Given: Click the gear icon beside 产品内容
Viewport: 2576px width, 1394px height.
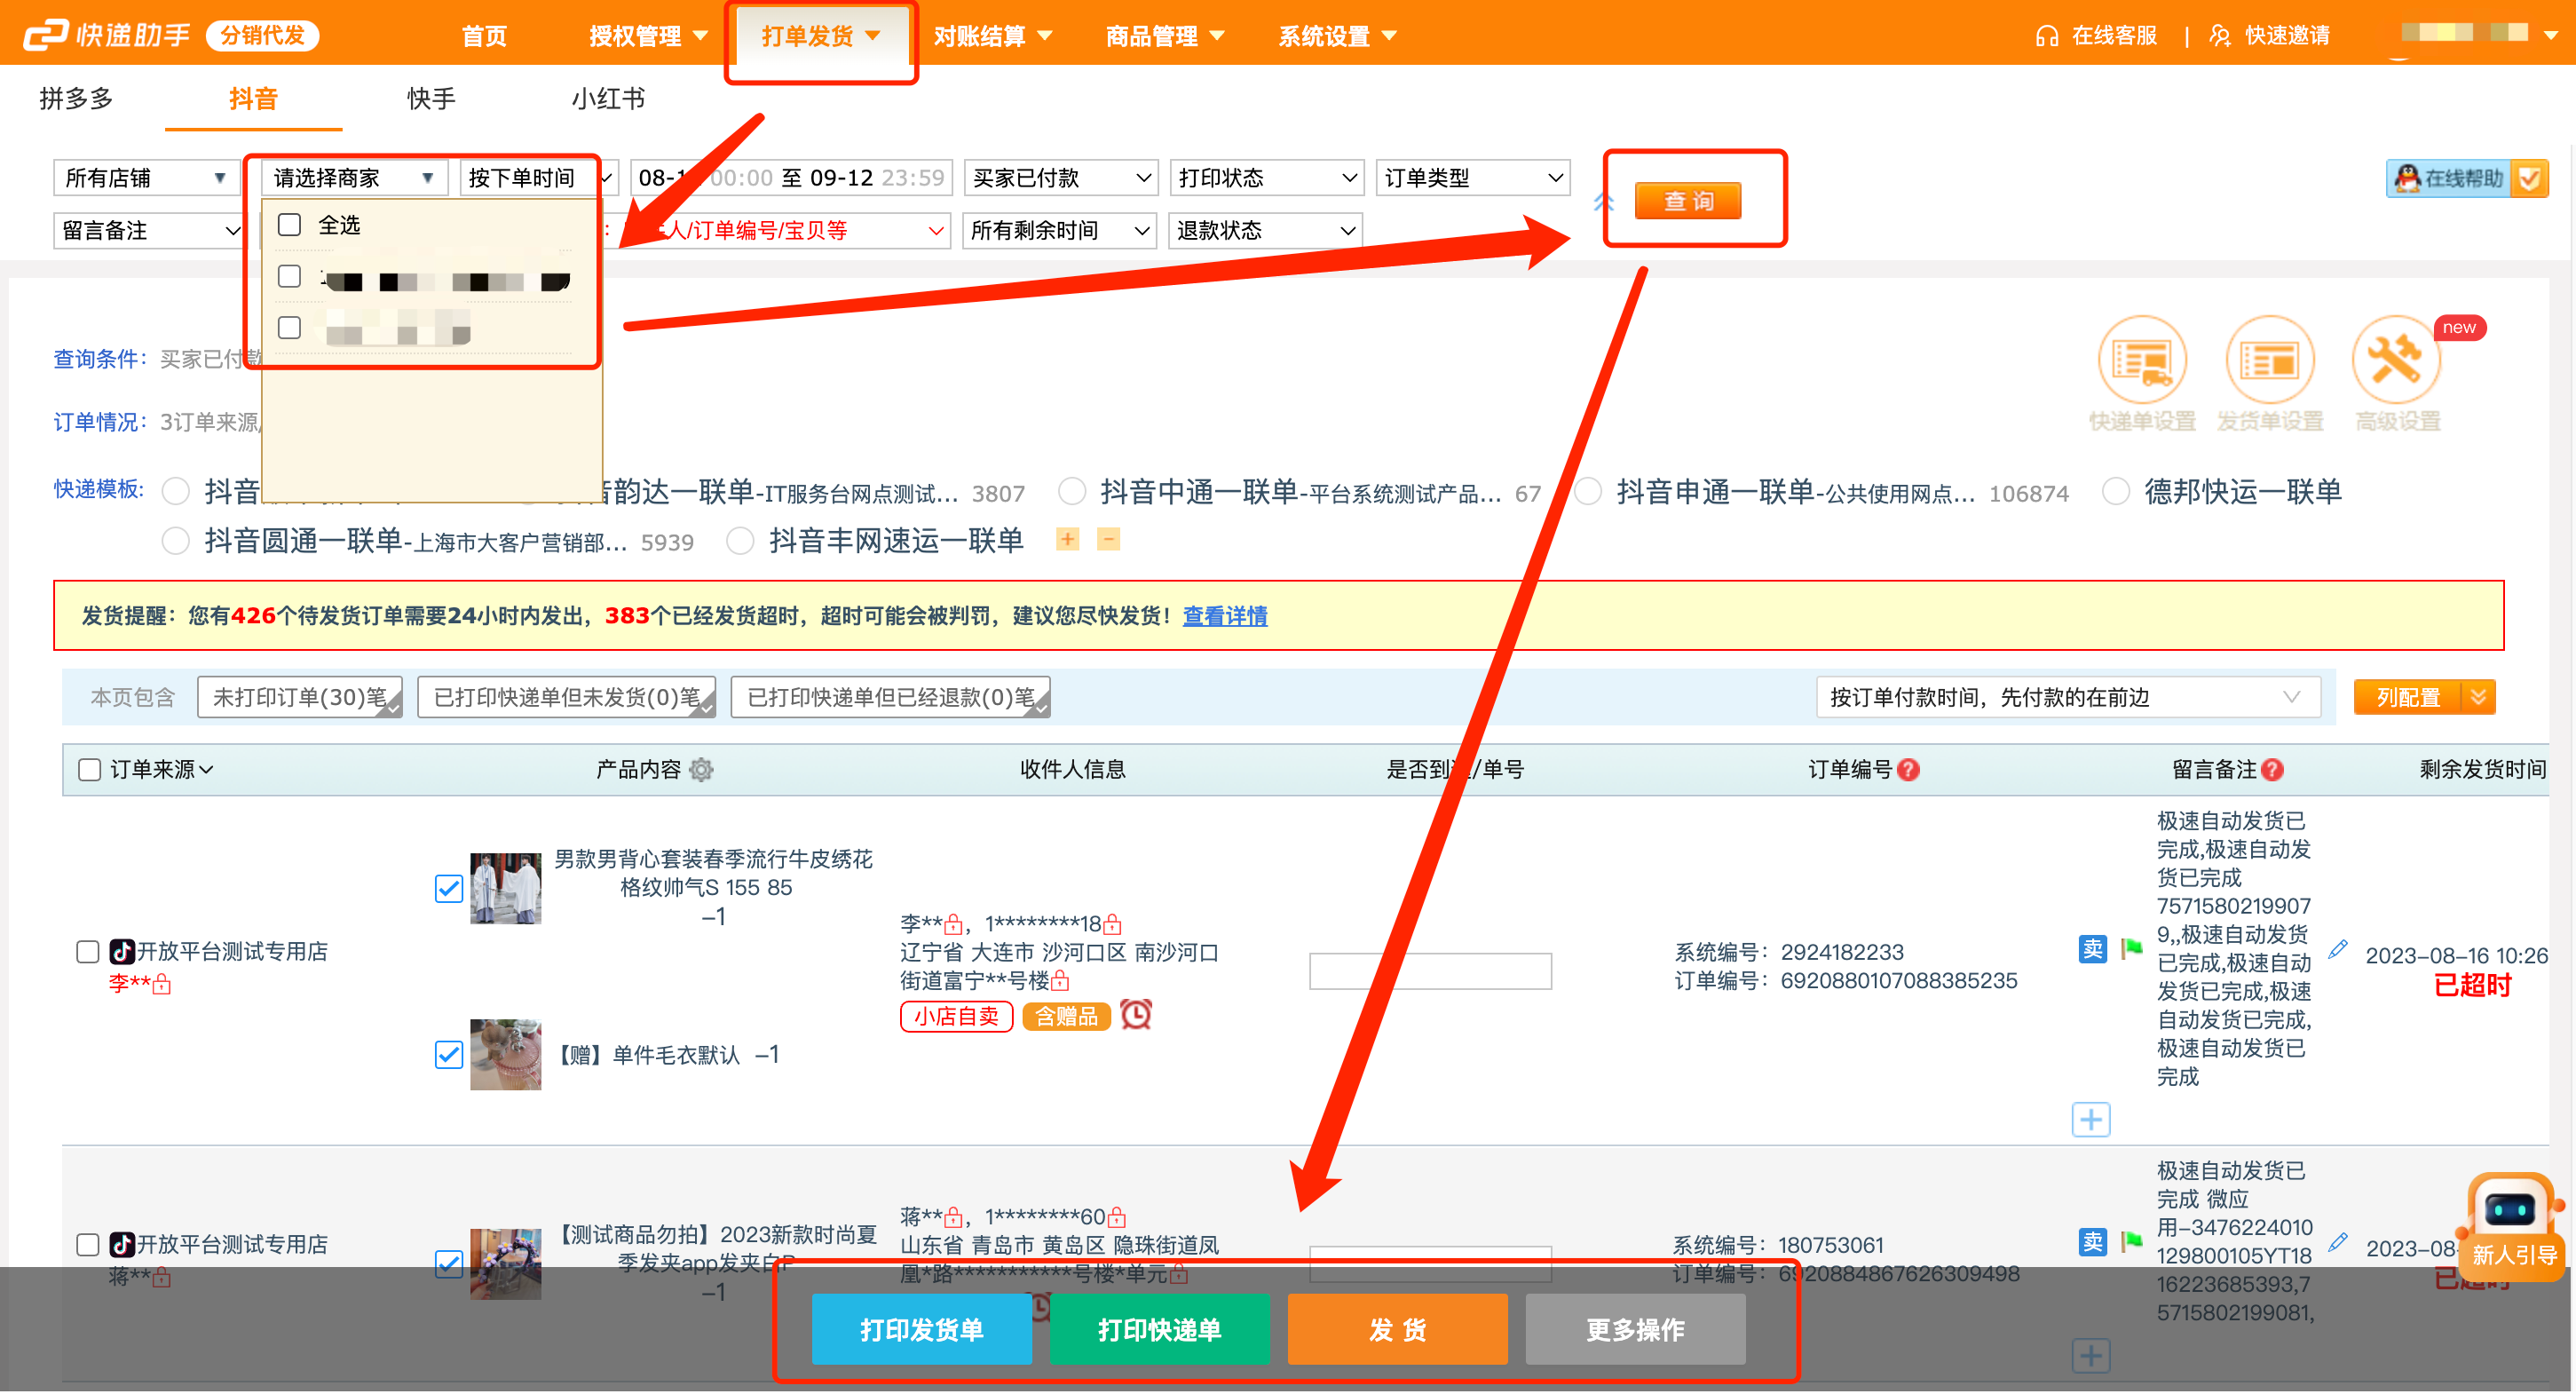Looking at the screenshot, I should 702,769.
